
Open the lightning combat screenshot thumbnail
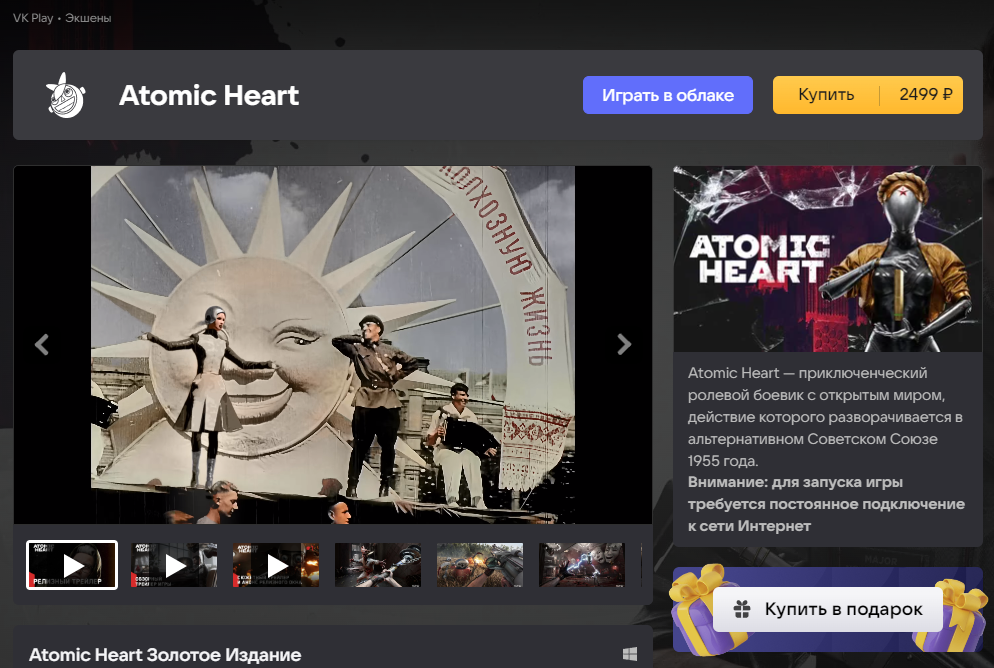coord(582,565)
